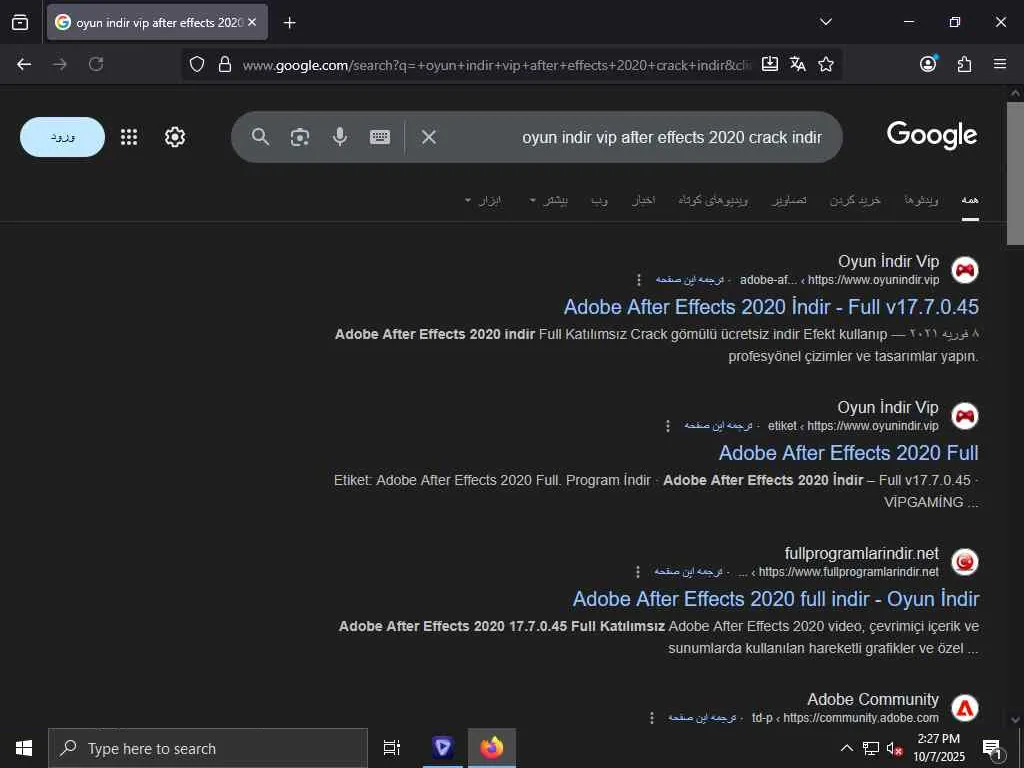Click the address bar URL field
The height and width of the screenshot is (768, 1024).
click(496, 65)
